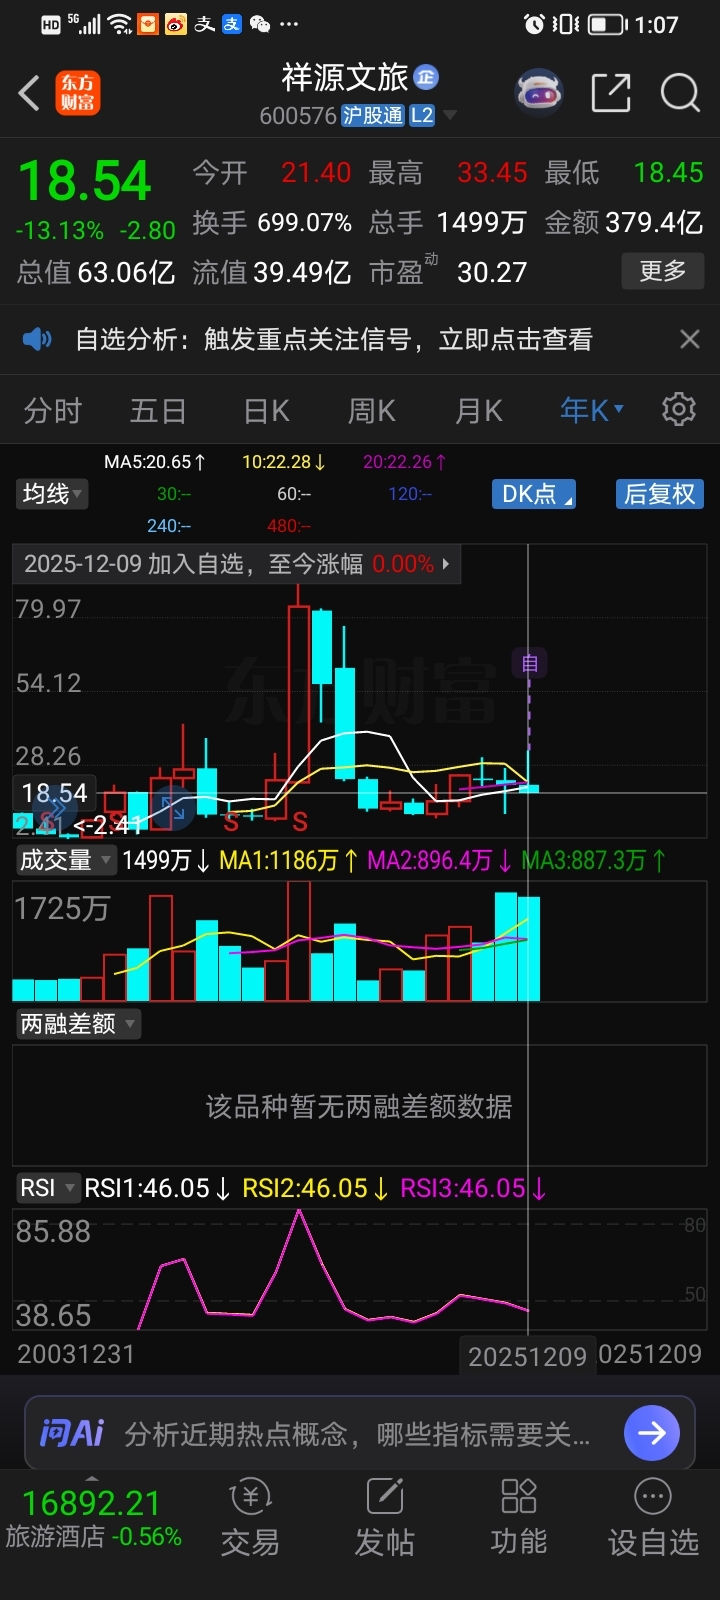Toggle the DK点 button
This screenshot has width=720, height=1600.
[534, 494]
